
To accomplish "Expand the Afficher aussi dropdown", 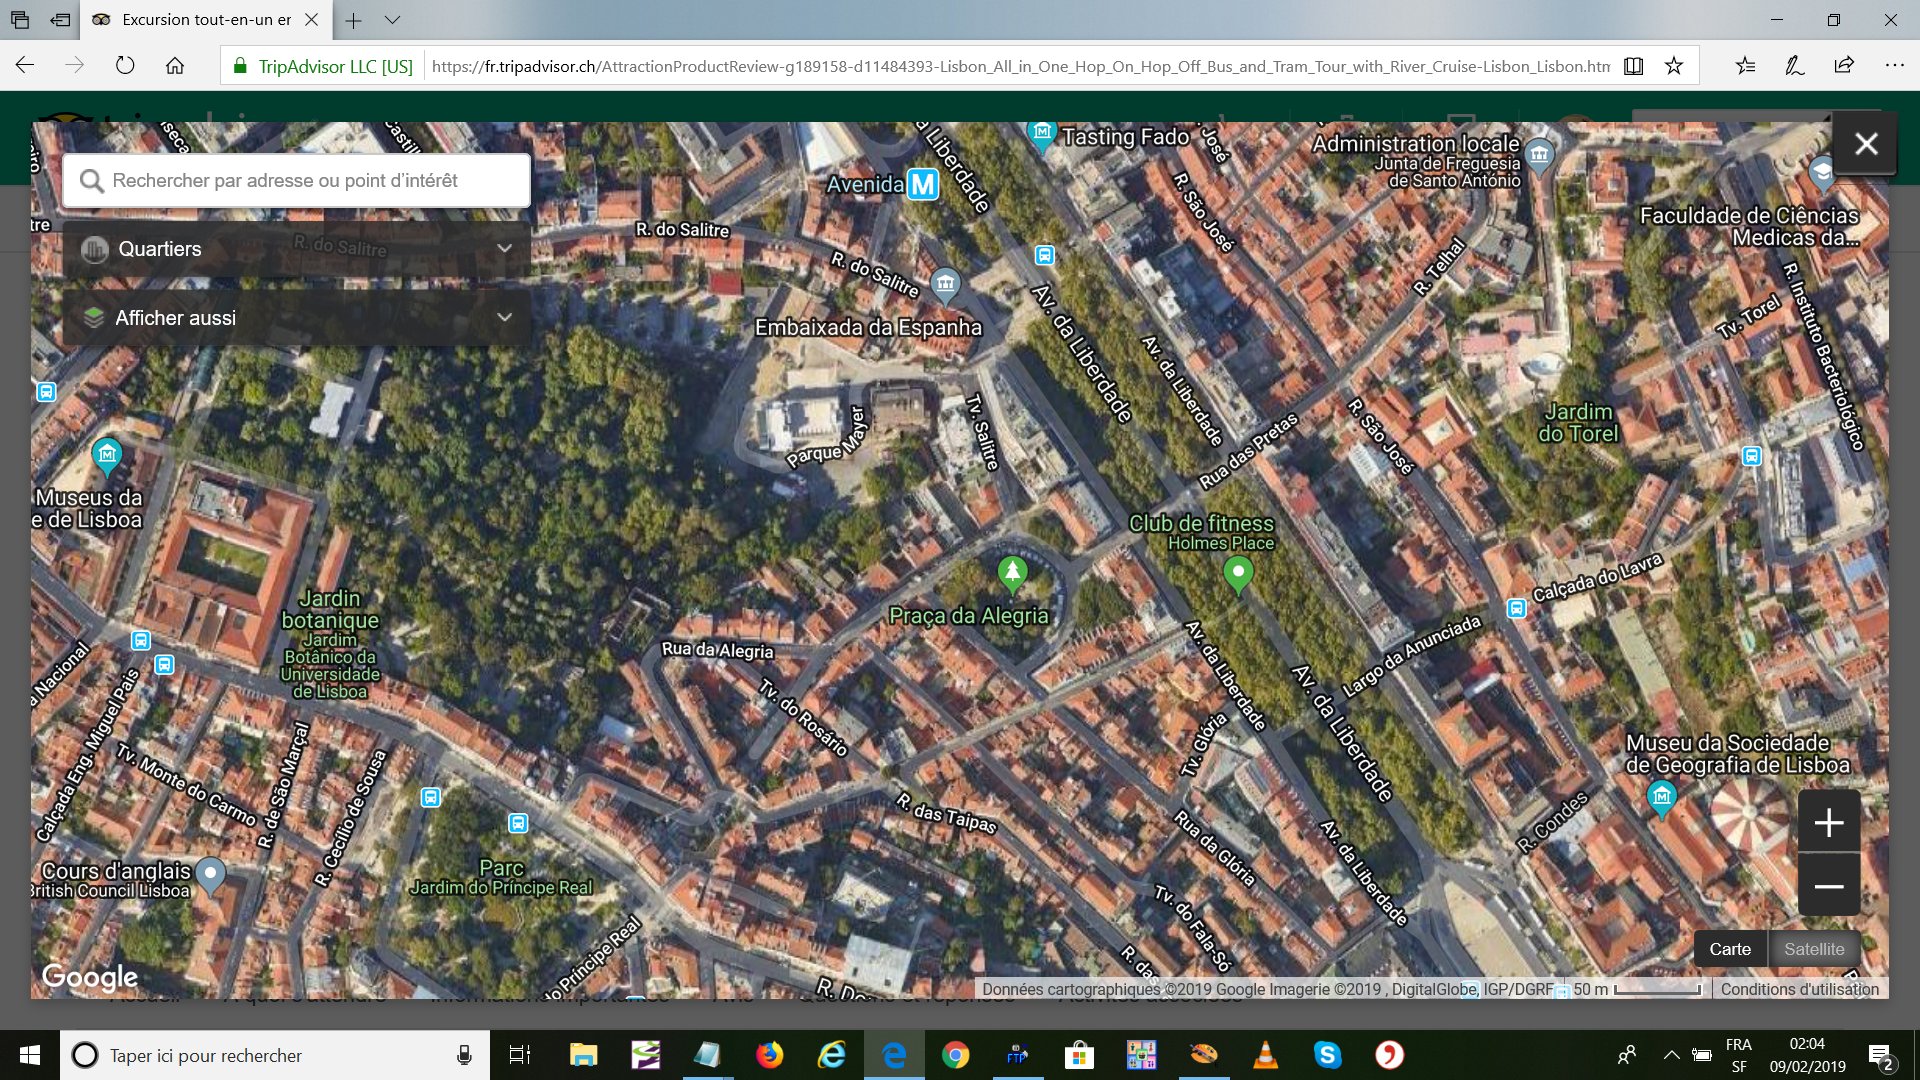I will click(x=296, y=318).
